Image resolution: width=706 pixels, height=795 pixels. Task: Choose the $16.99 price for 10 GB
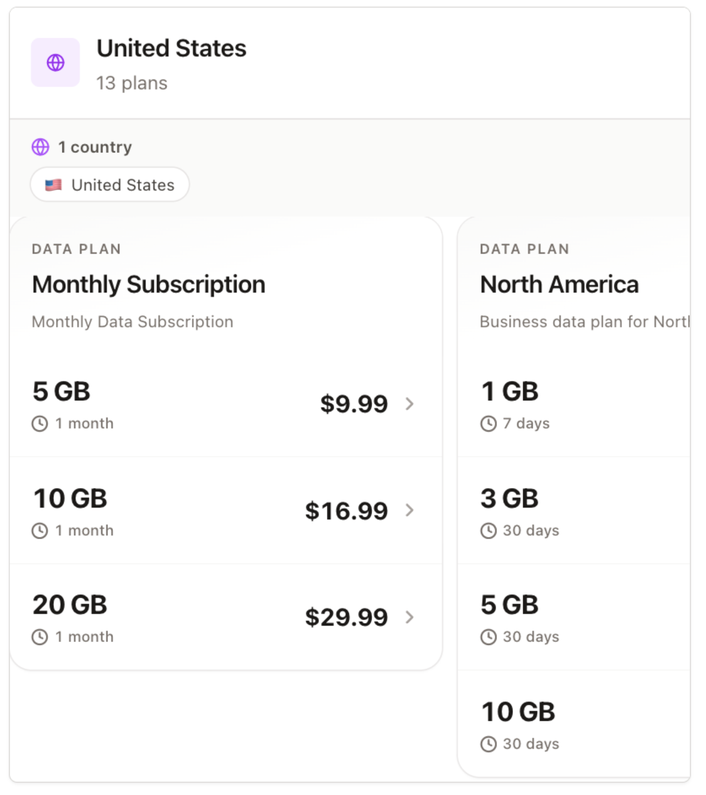coord(346,511)
